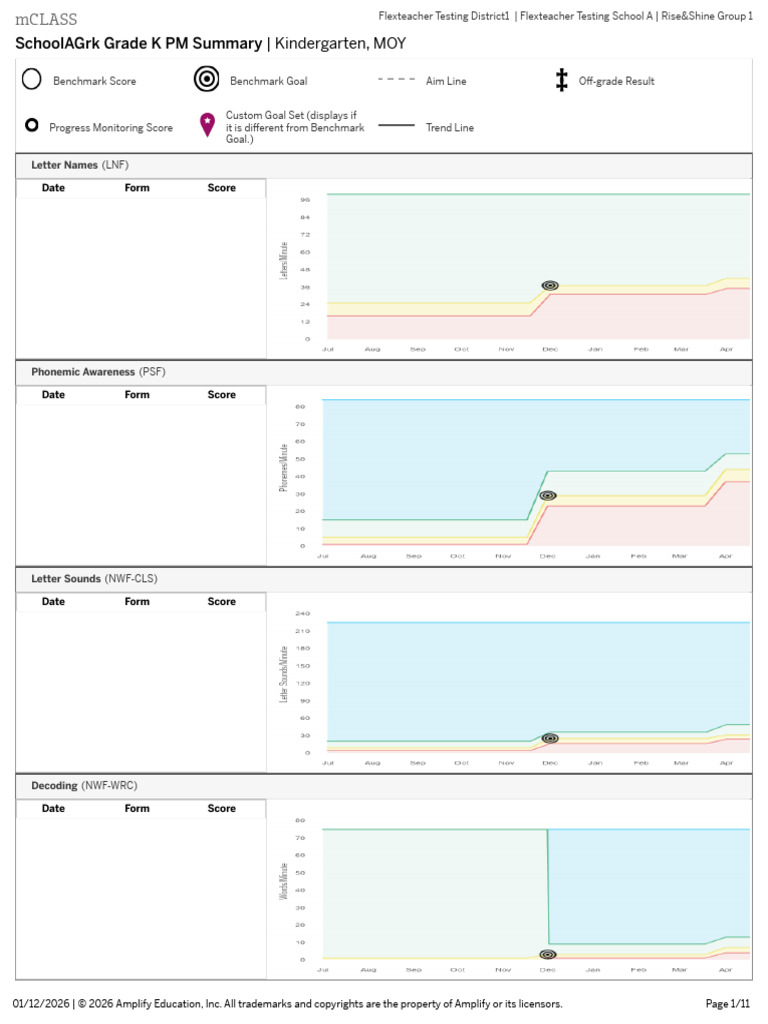Click the purple Custom Goal Set pin icon
This screenshot has height=1024, width=768.
tap(207, 125)
